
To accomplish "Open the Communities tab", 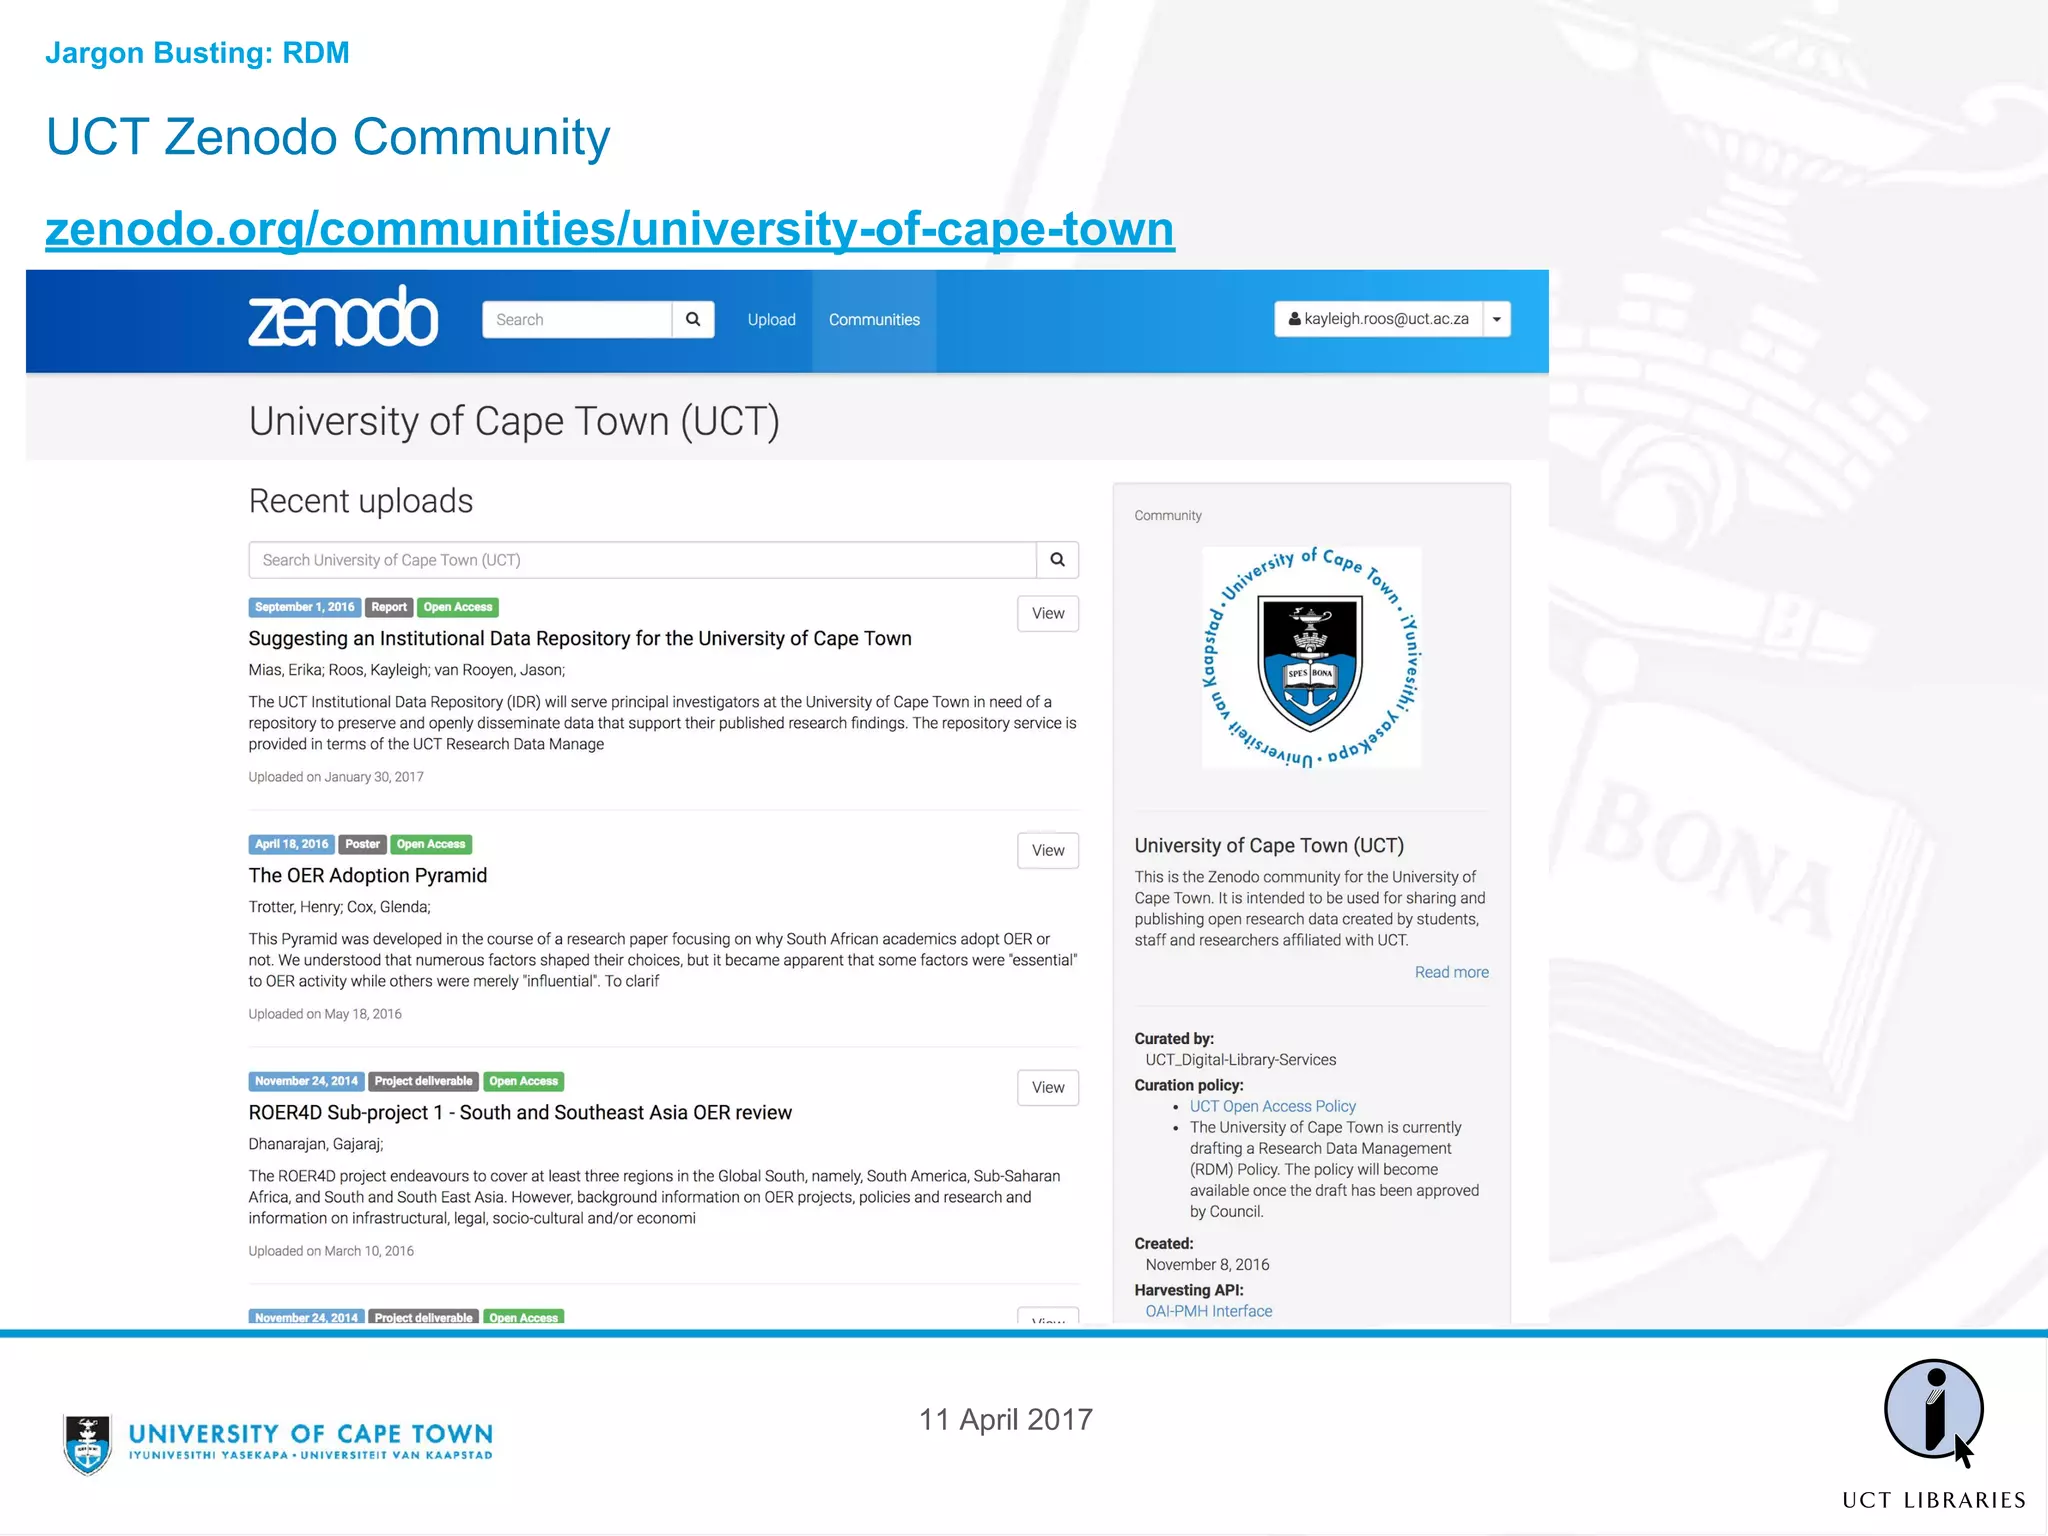I will (874, 320).
